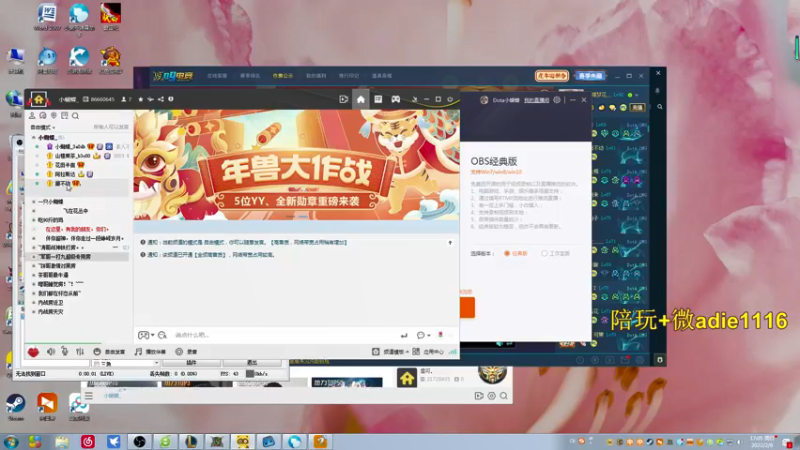This screenshot has height=450, width=800.
Task: Open the highlighted yellow tab in game platform
Action: (x=283, y=76)
